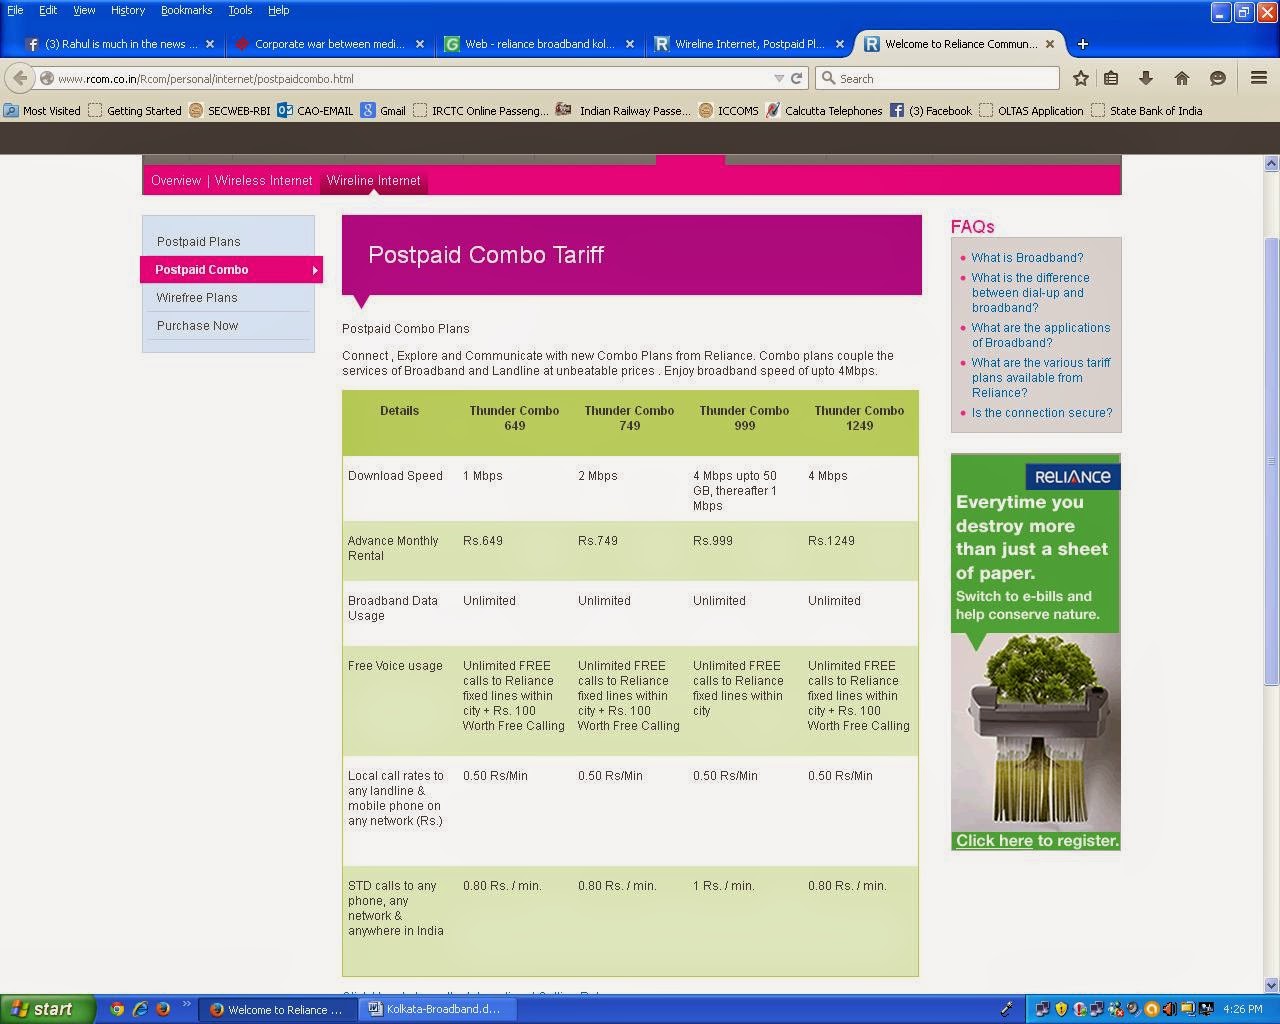The width and height of the screenshot is (1280, 1024).
Task: Open URL history dropdown arrow
Action: click(779, 78)
